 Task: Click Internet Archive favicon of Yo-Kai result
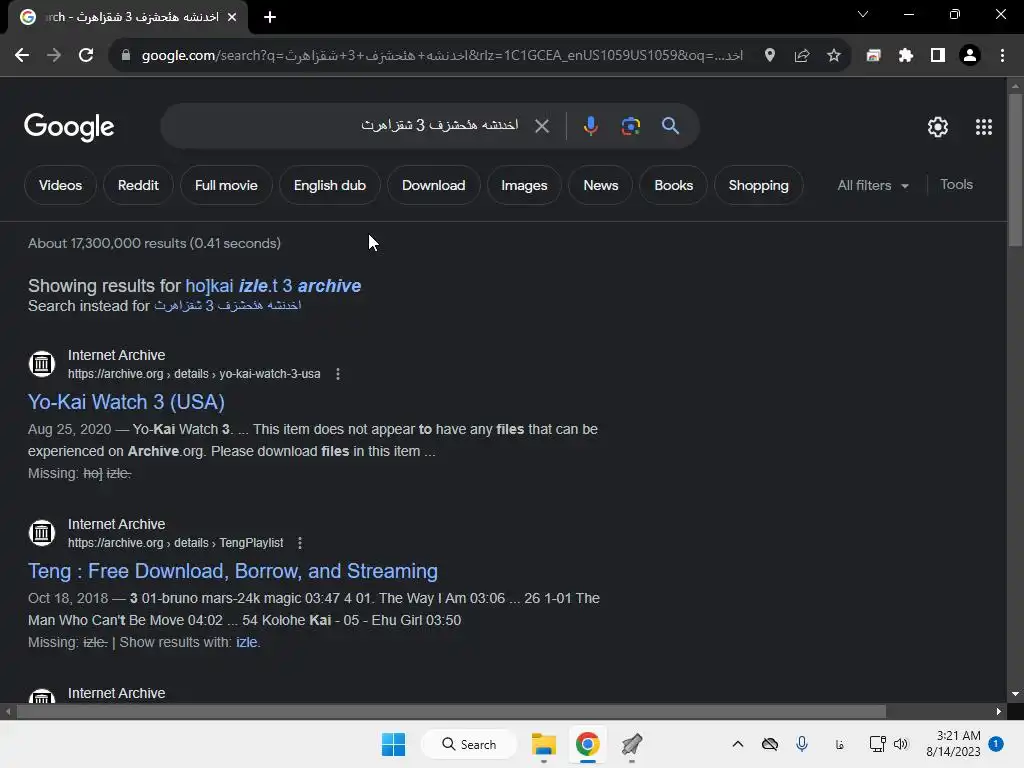(x=42, y=364)
